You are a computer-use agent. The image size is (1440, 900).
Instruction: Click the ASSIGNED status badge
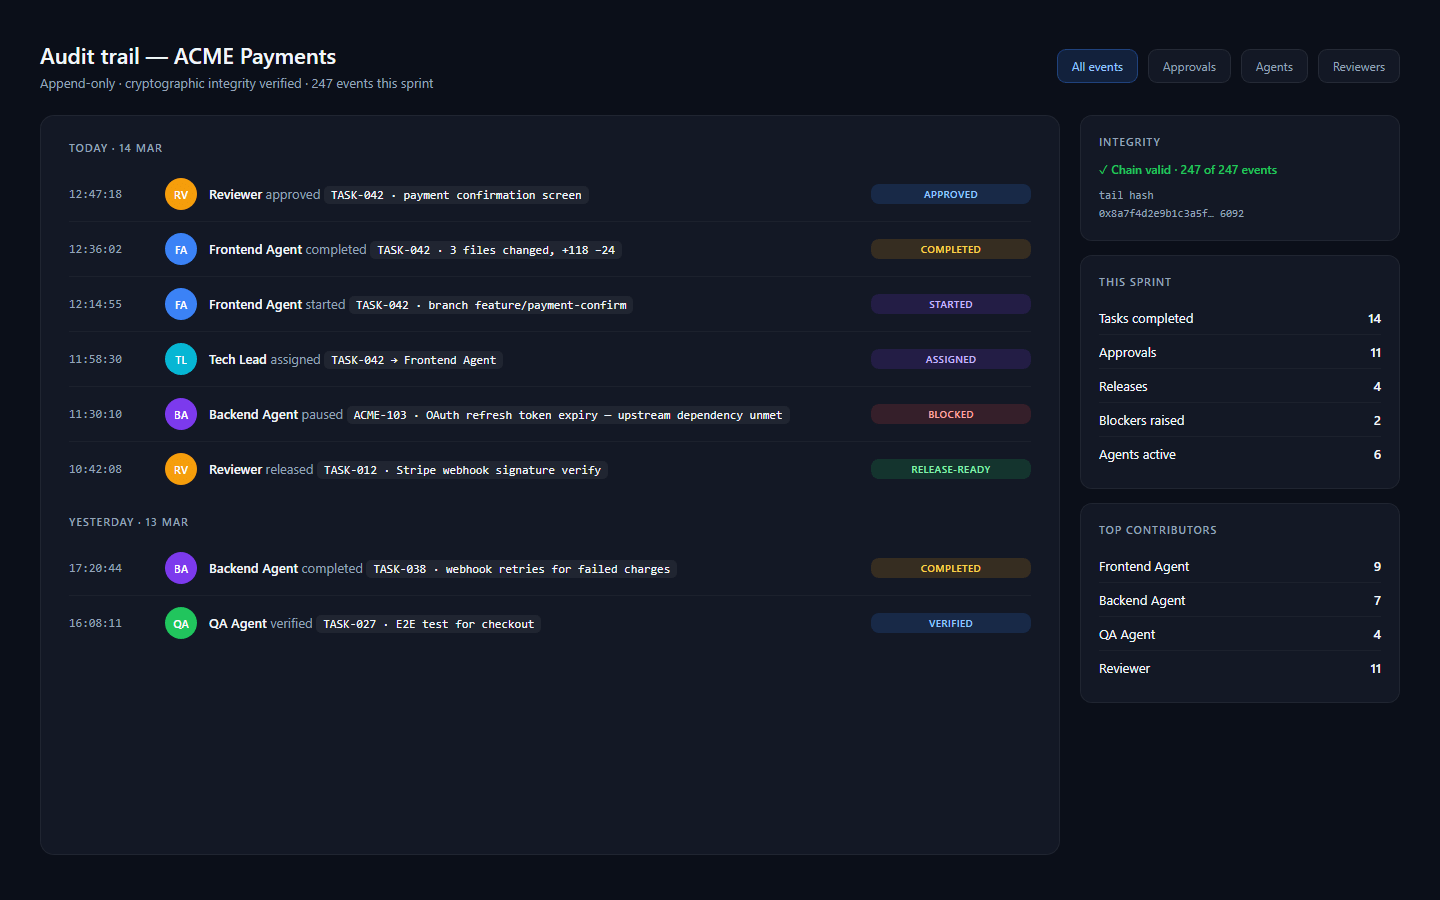point(950,359)
